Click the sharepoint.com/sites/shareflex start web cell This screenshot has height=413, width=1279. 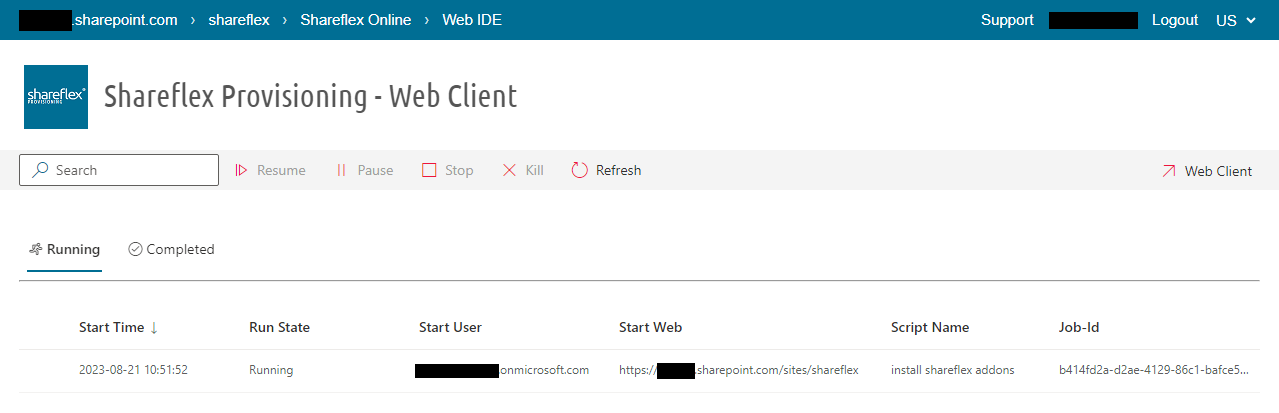[739, 370]
